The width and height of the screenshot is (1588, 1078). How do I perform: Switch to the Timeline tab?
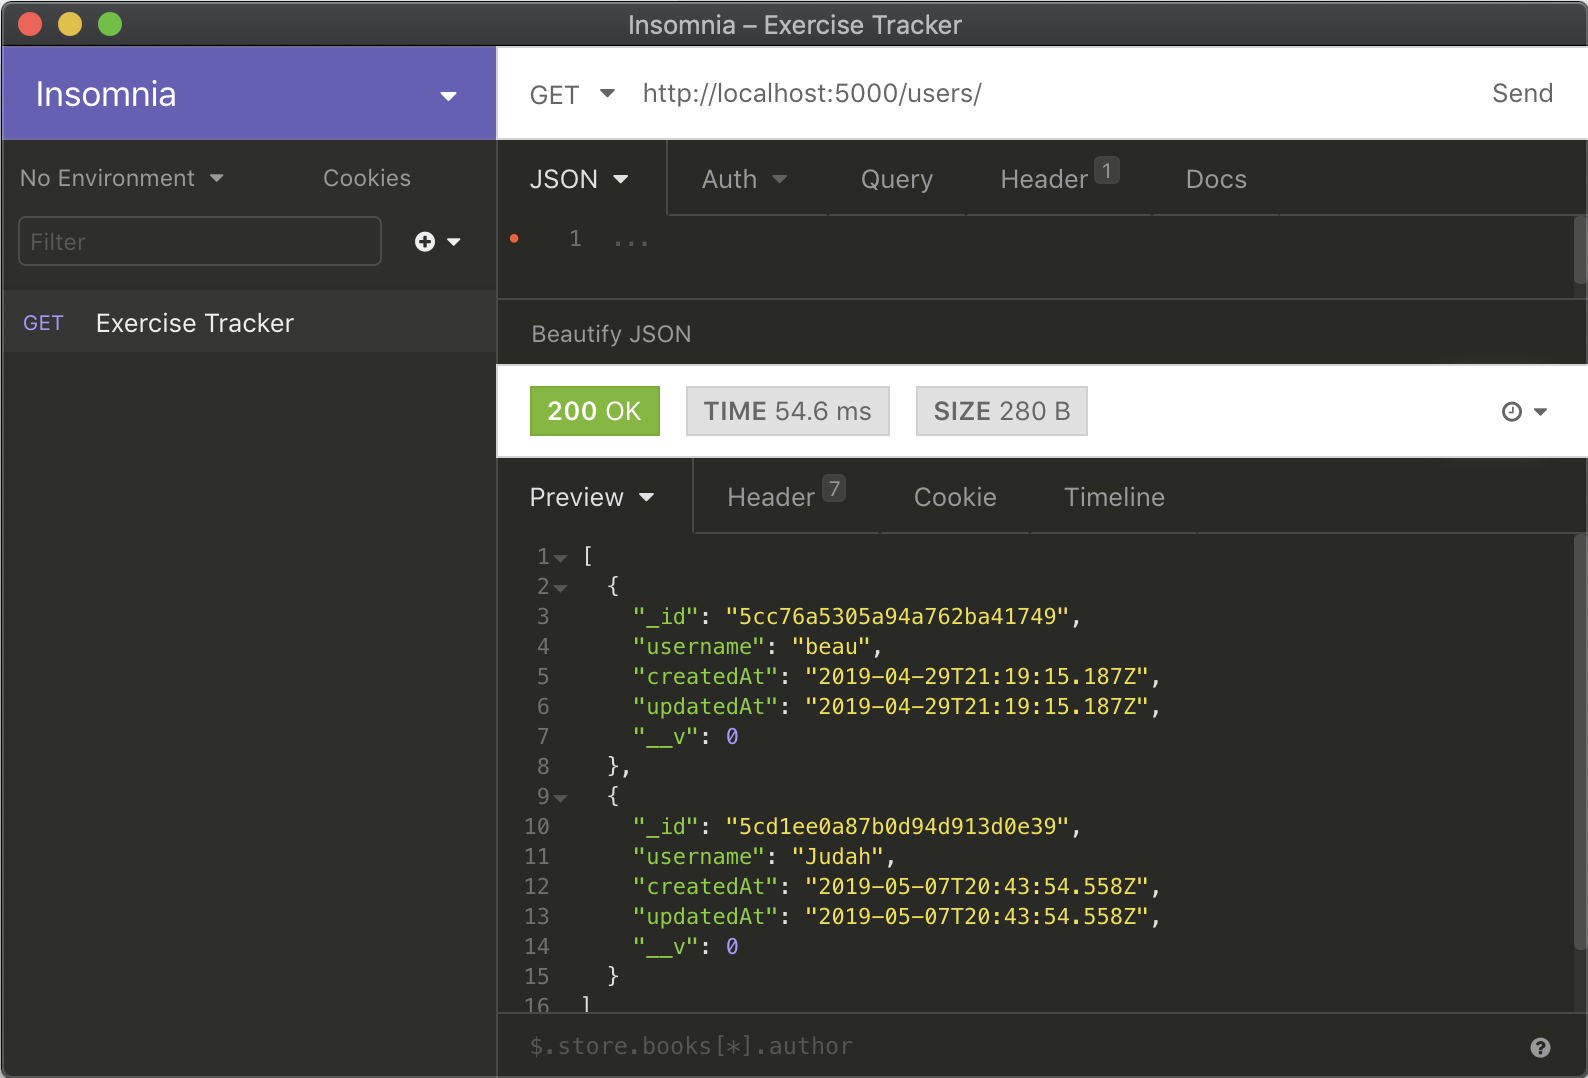click(1114, 497)
